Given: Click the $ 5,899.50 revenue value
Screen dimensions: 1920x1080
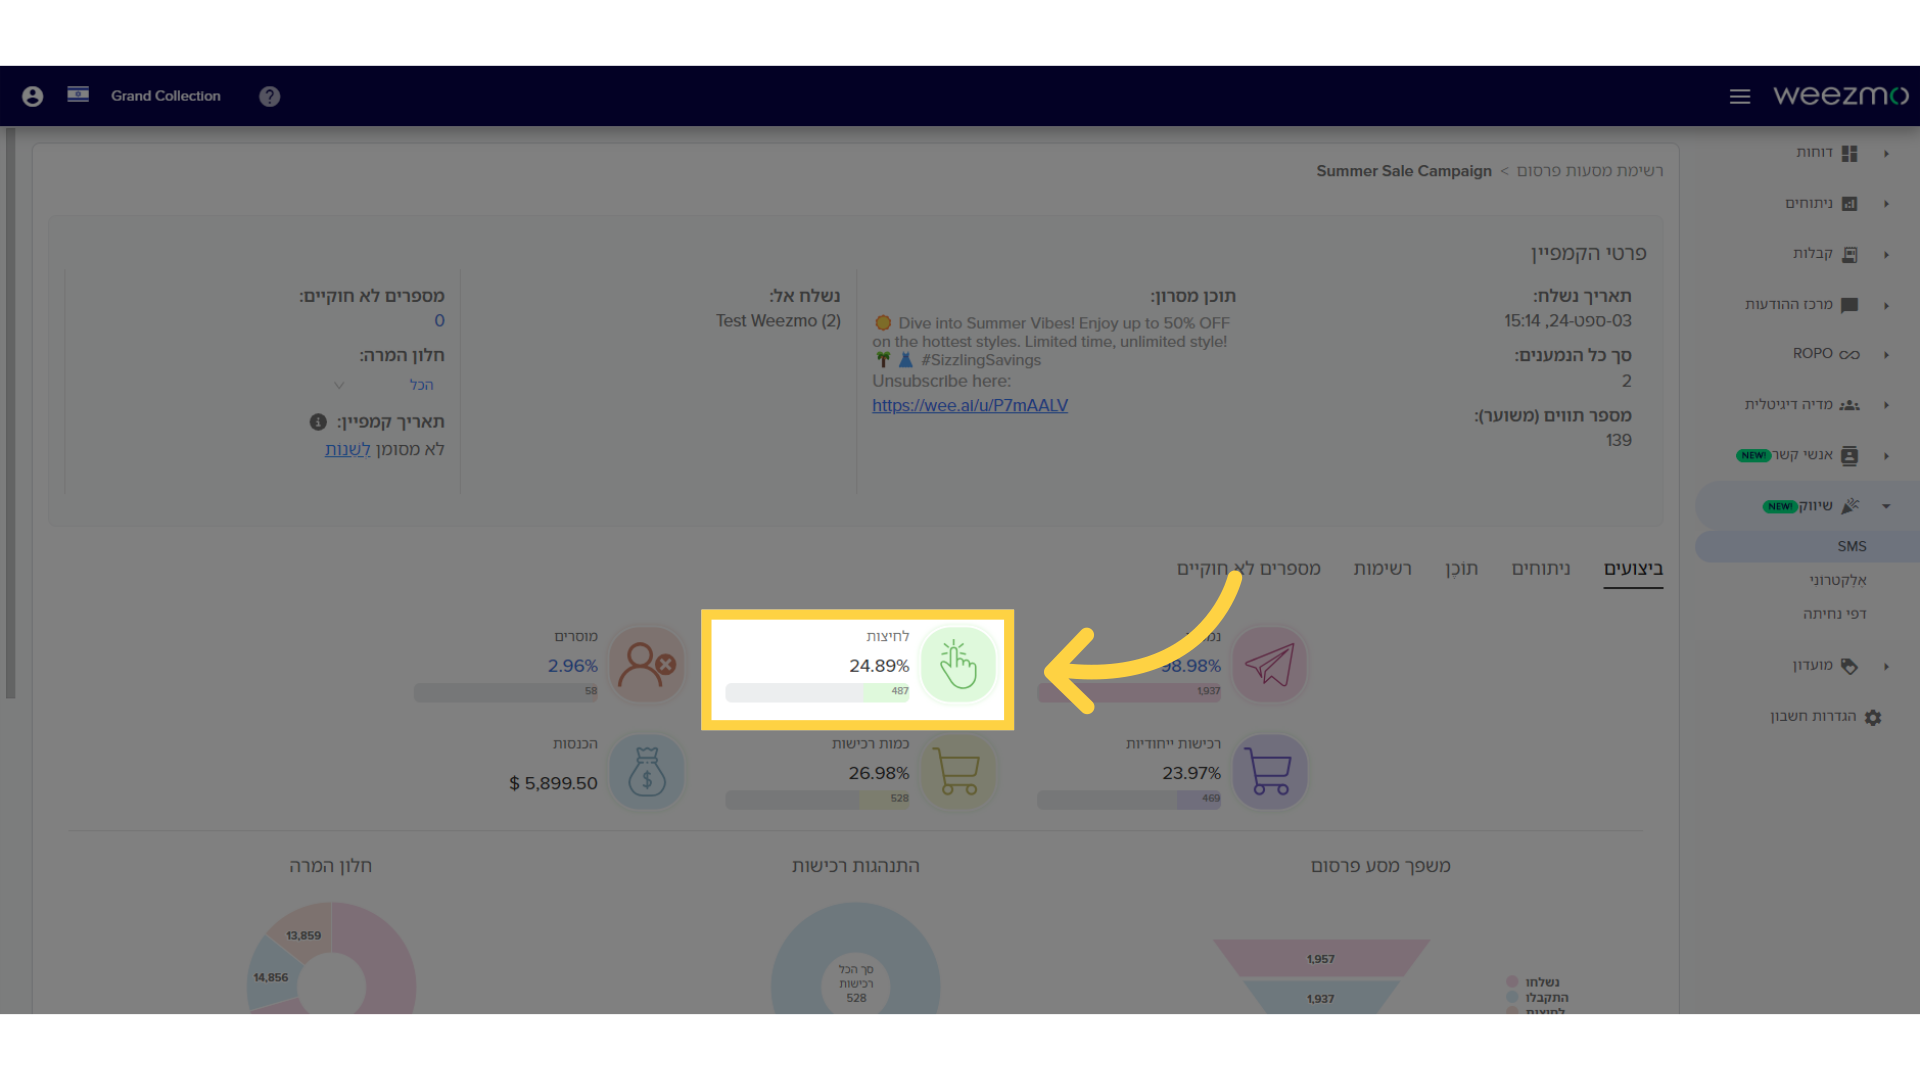Looking at the screenshot, I should [553, 784].
